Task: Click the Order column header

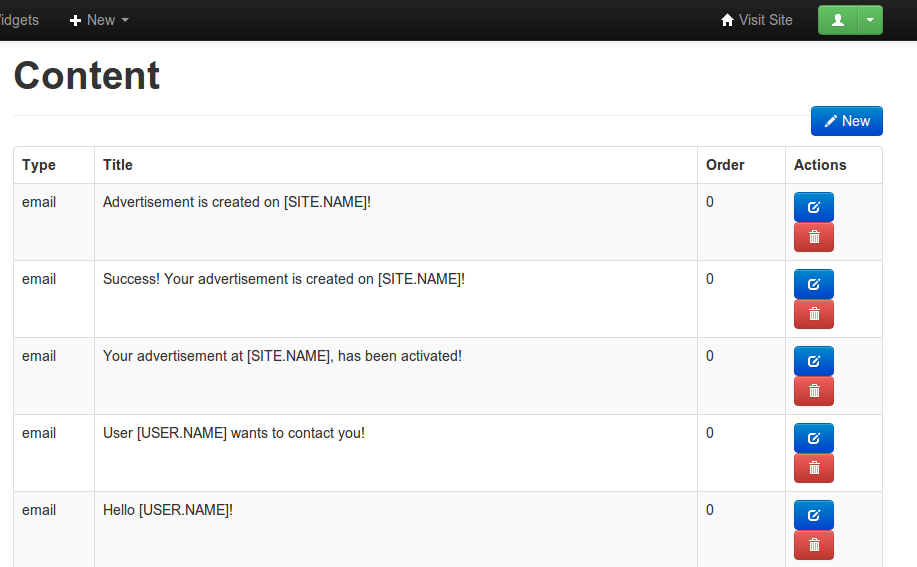Action: pos(725,165)
